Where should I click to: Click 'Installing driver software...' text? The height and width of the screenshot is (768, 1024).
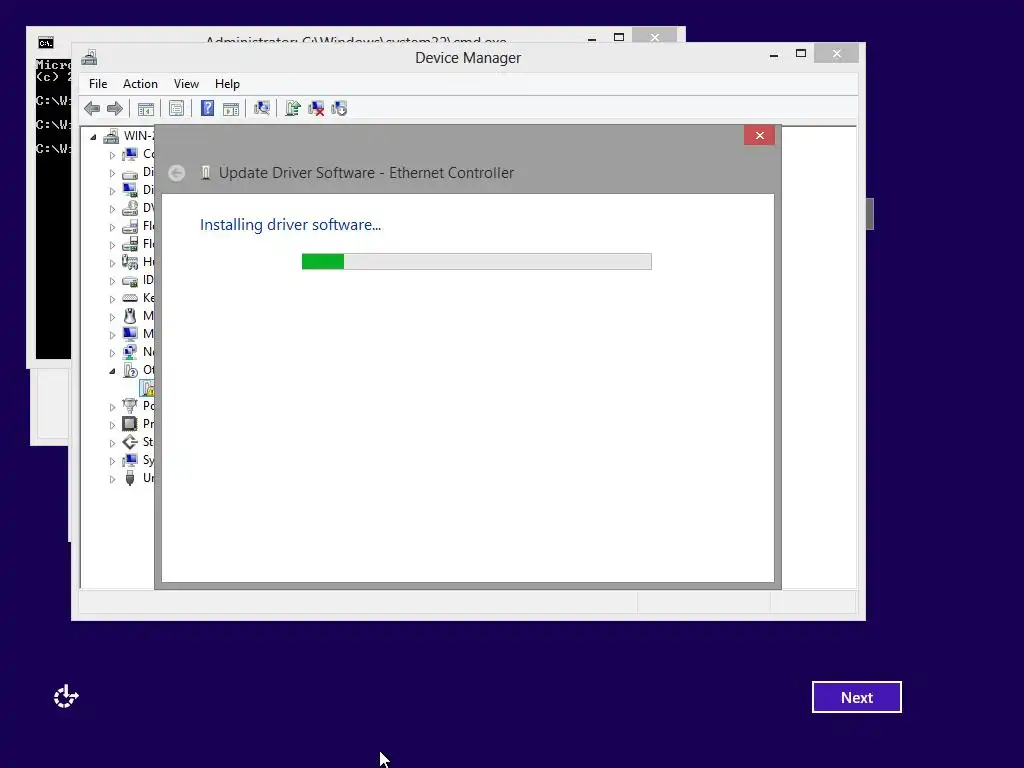pos(290,225)
